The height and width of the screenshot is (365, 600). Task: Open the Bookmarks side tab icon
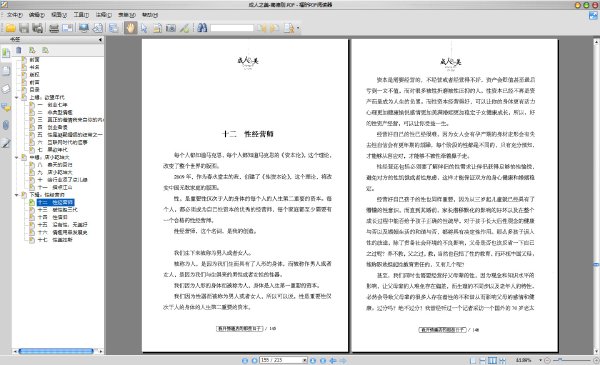pos(6,53)
